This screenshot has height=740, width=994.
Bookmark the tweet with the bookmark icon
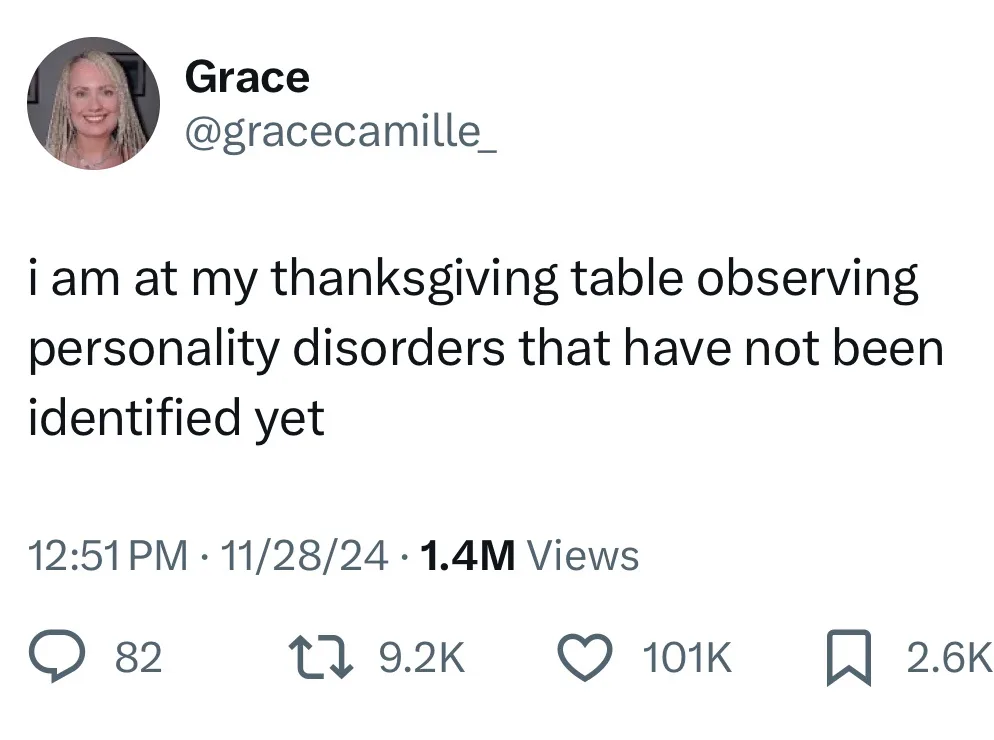click(849, 658)
